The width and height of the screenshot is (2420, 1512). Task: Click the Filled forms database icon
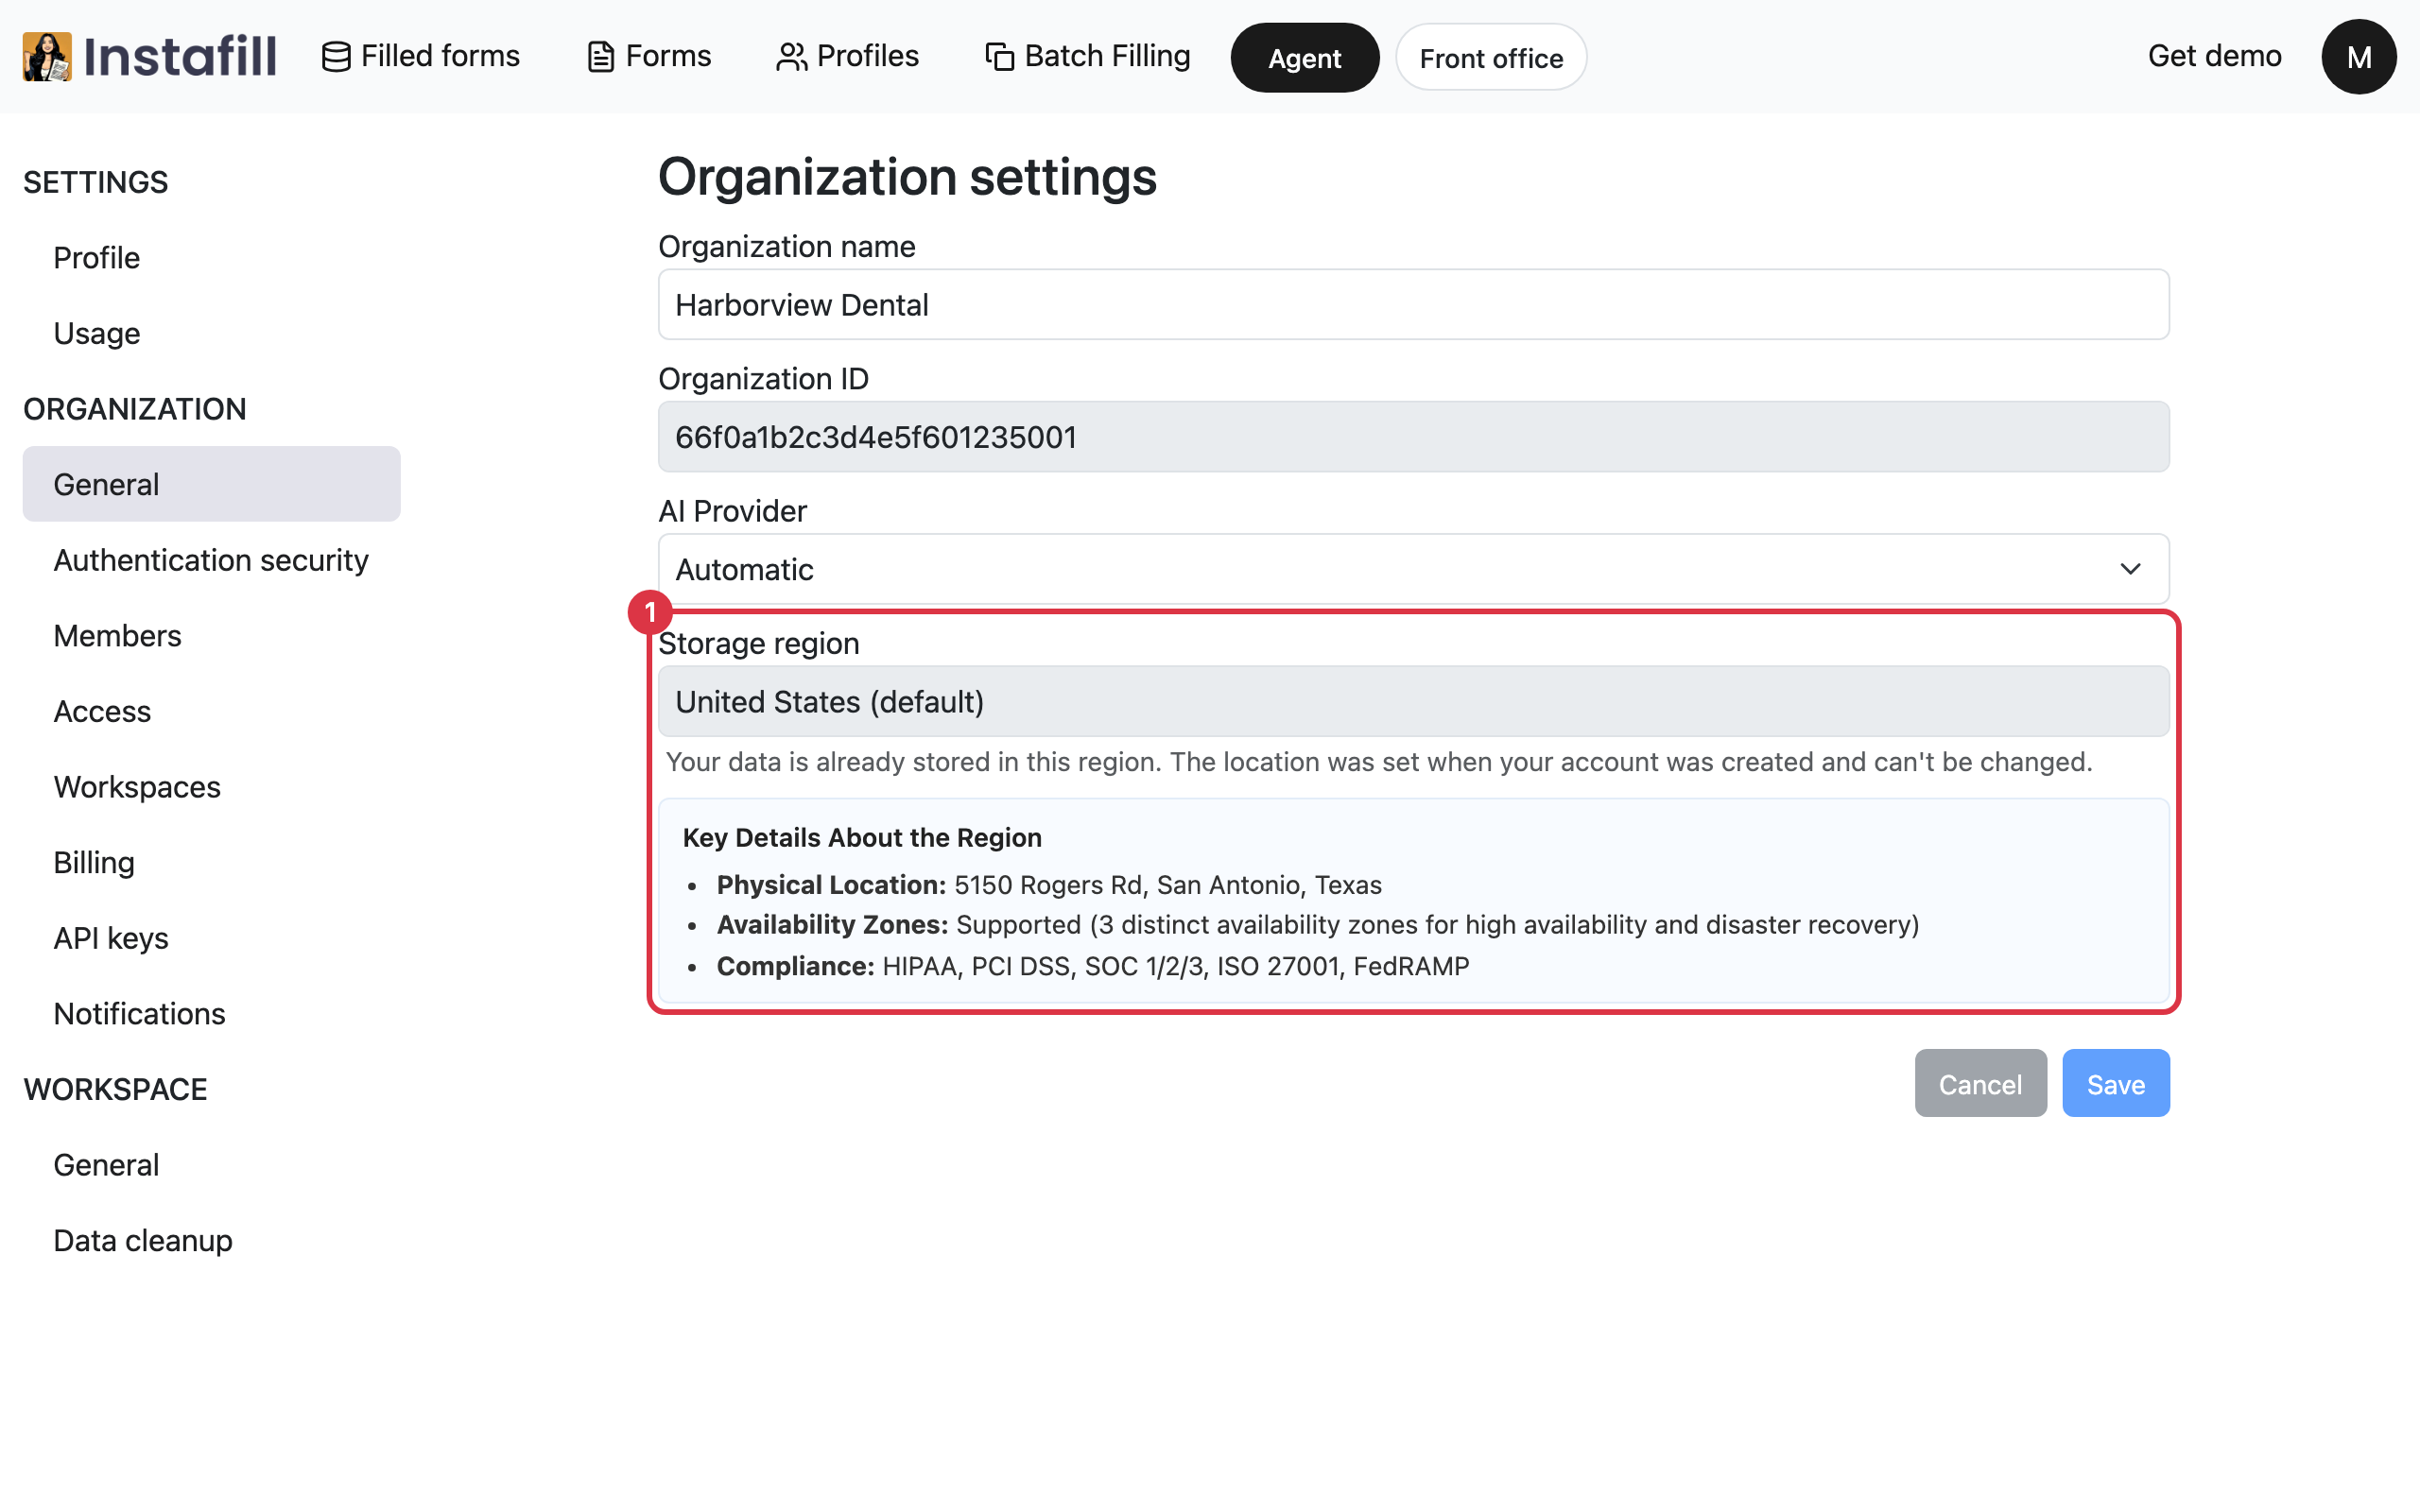(336, 57)
